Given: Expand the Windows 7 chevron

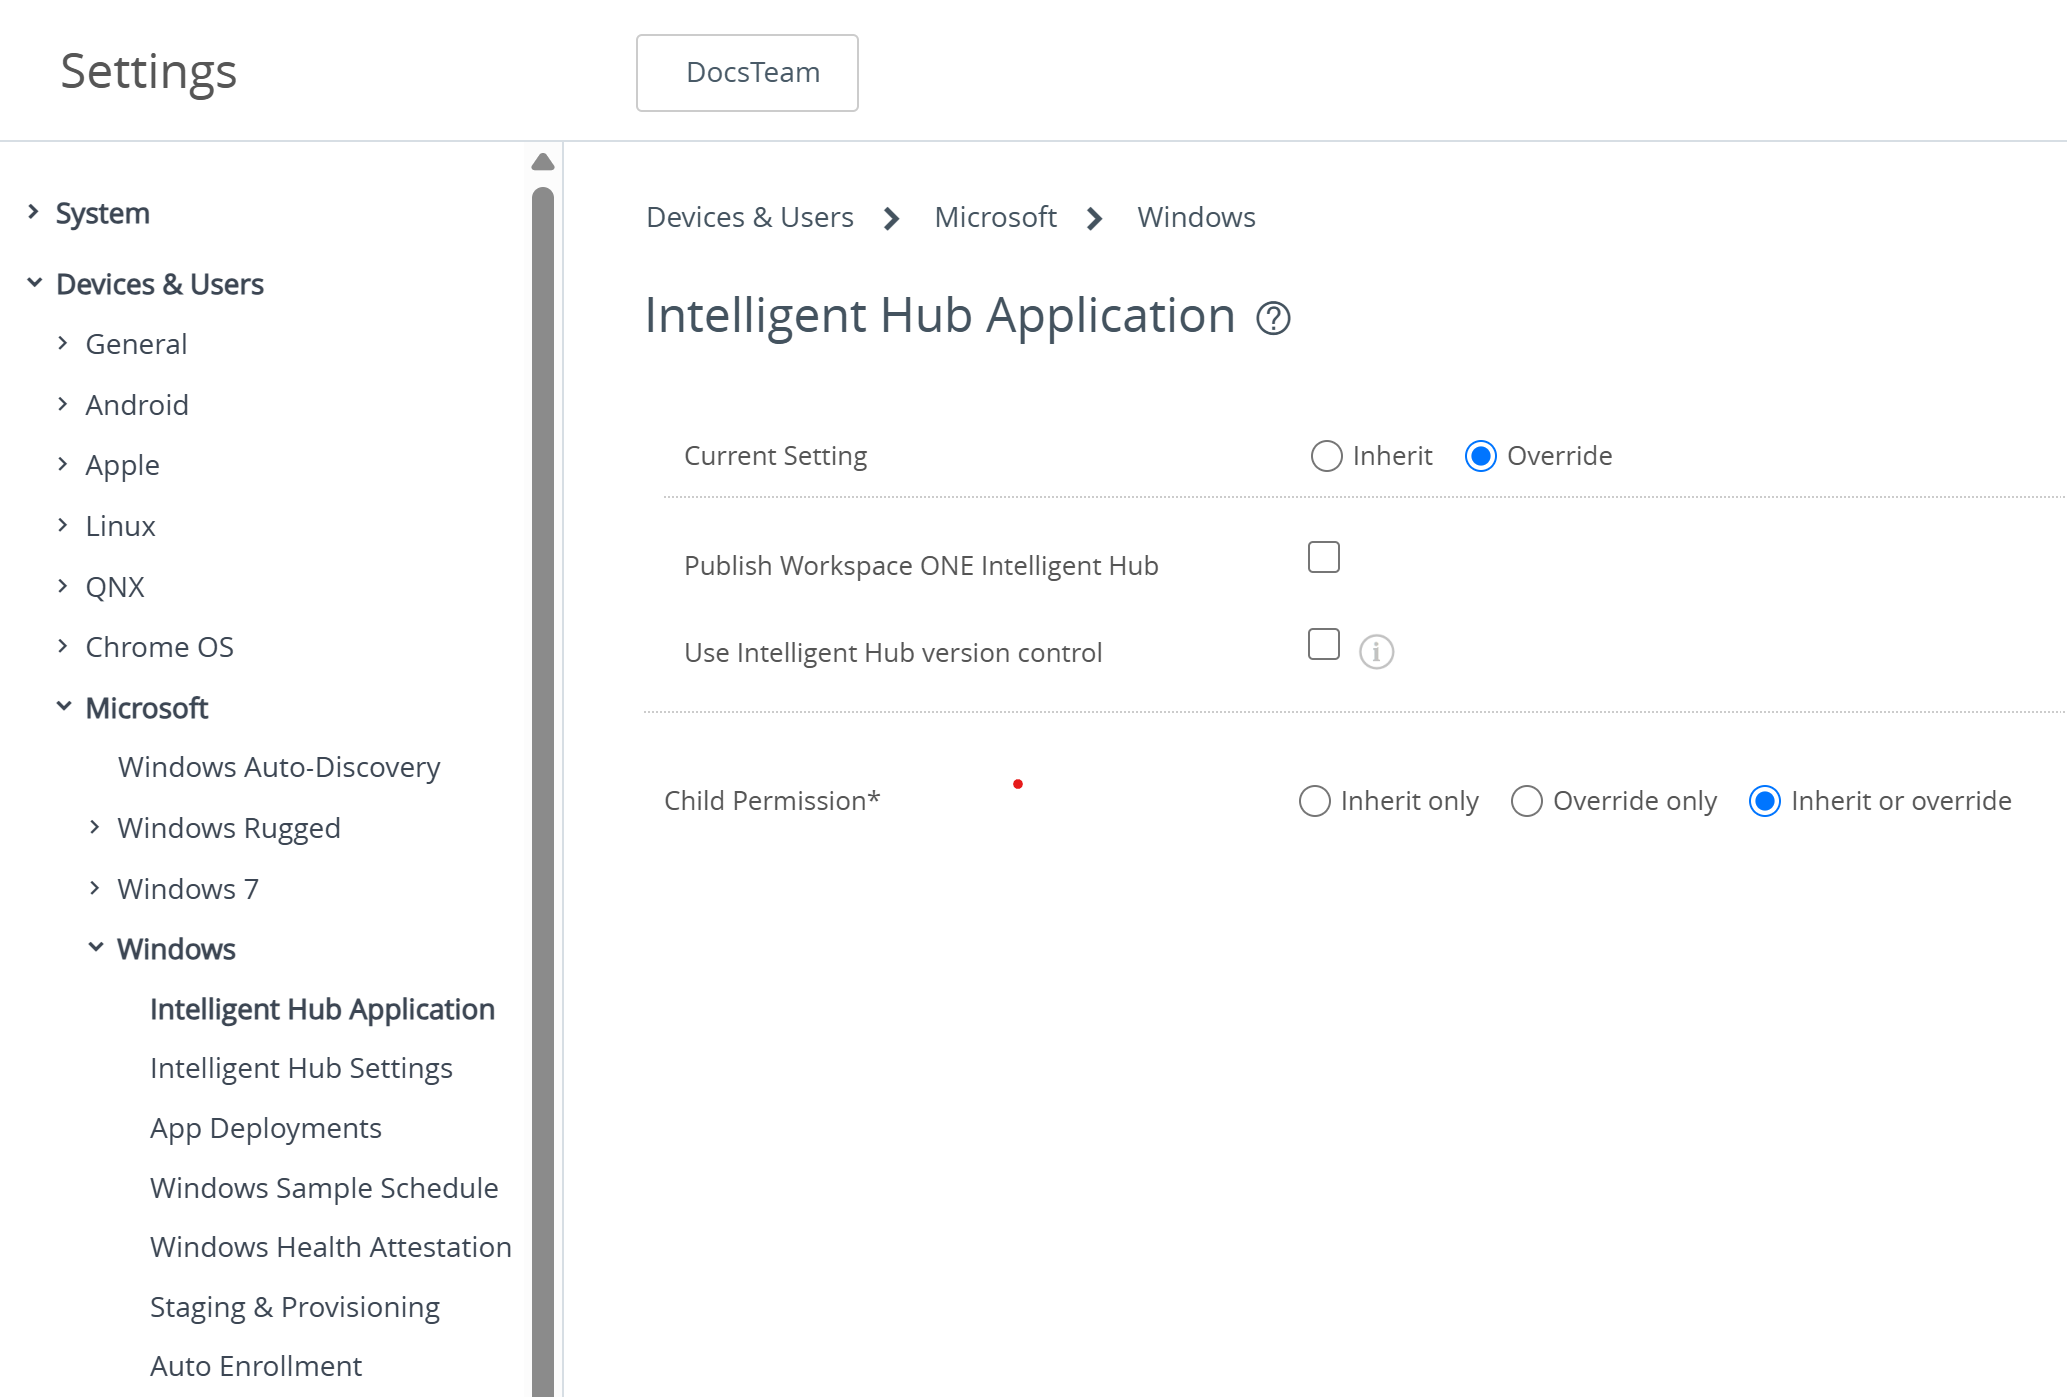Looking at the screenshot, I should [95, 888].
